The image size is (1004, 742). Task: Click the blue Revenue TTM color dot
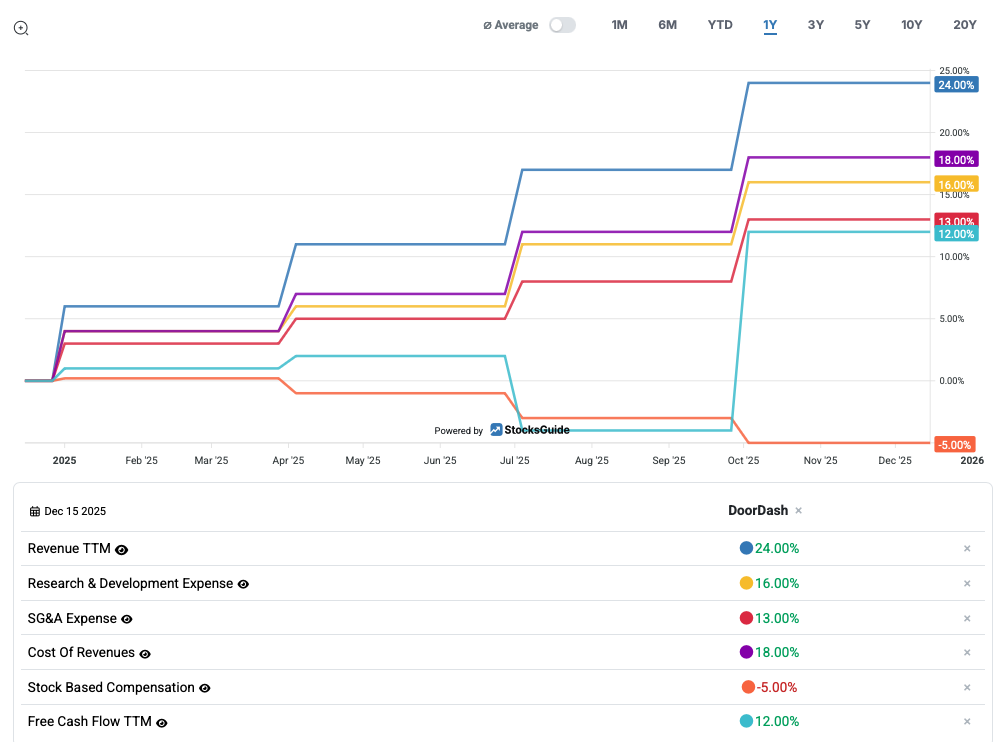tap(746, 548)
